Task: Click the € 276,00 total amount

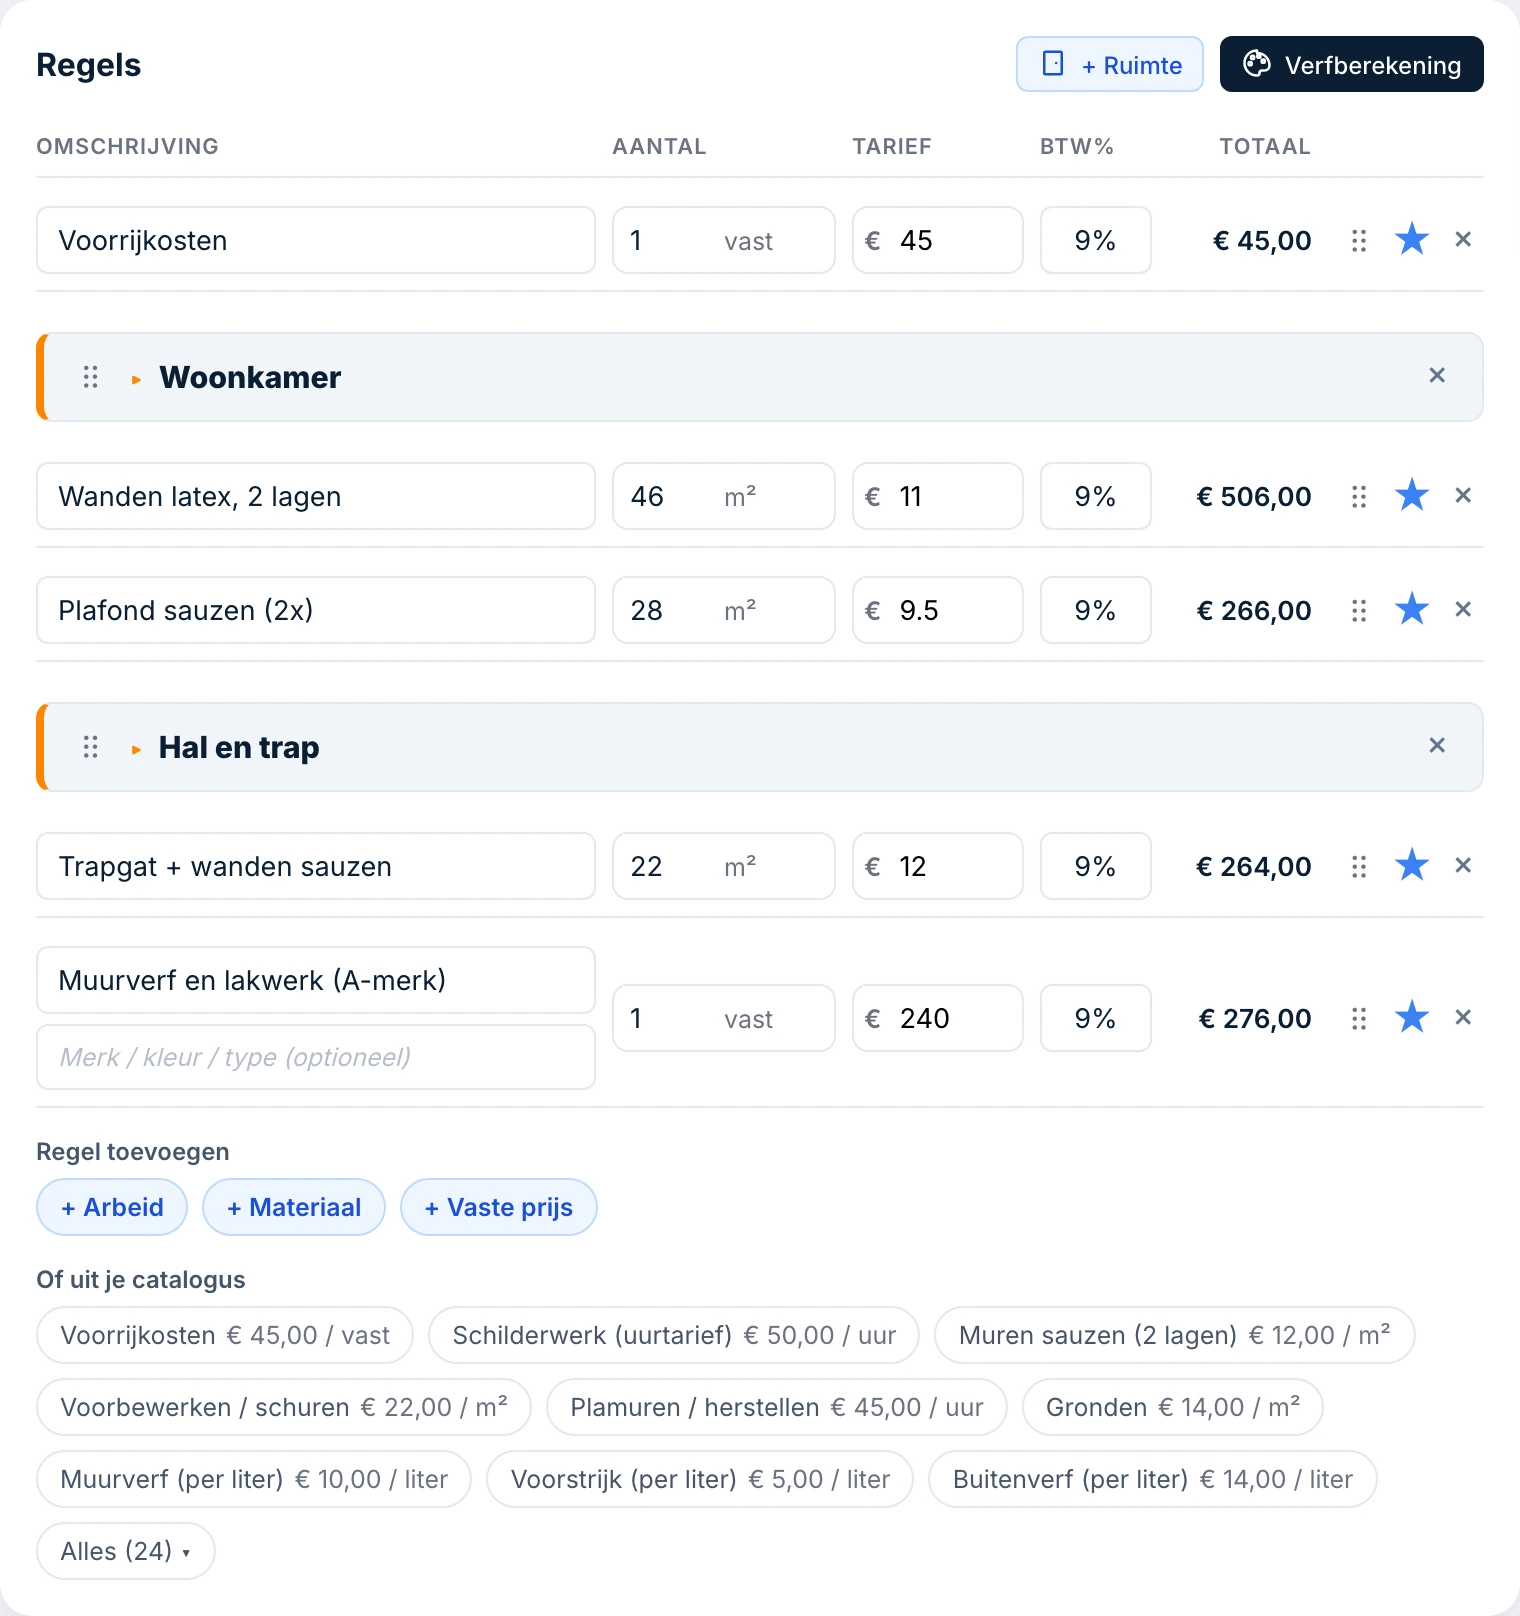Action: (x=1255, y=1018)
